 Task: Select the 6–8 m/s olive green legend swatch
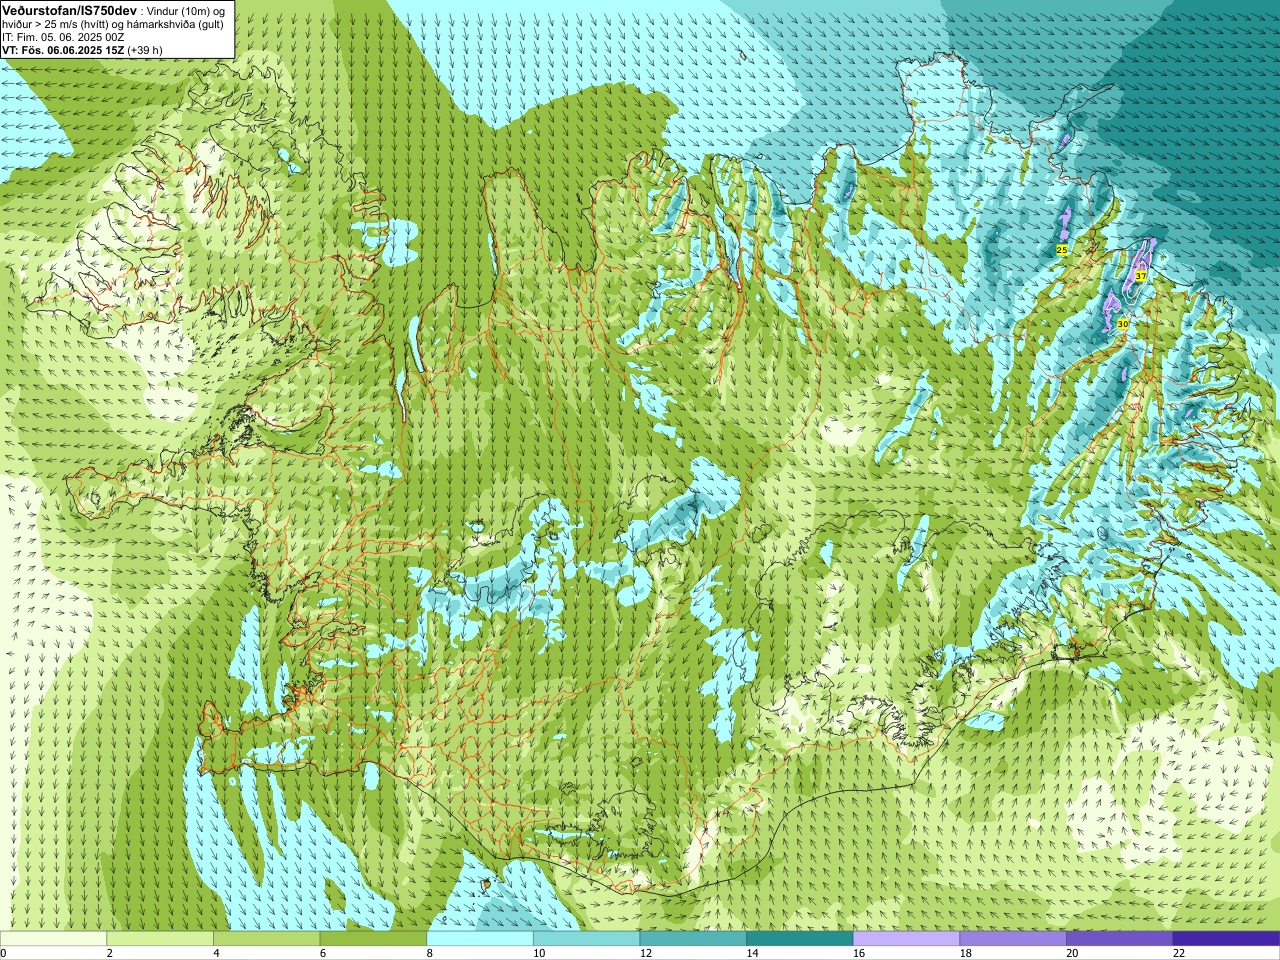[373, 938]
